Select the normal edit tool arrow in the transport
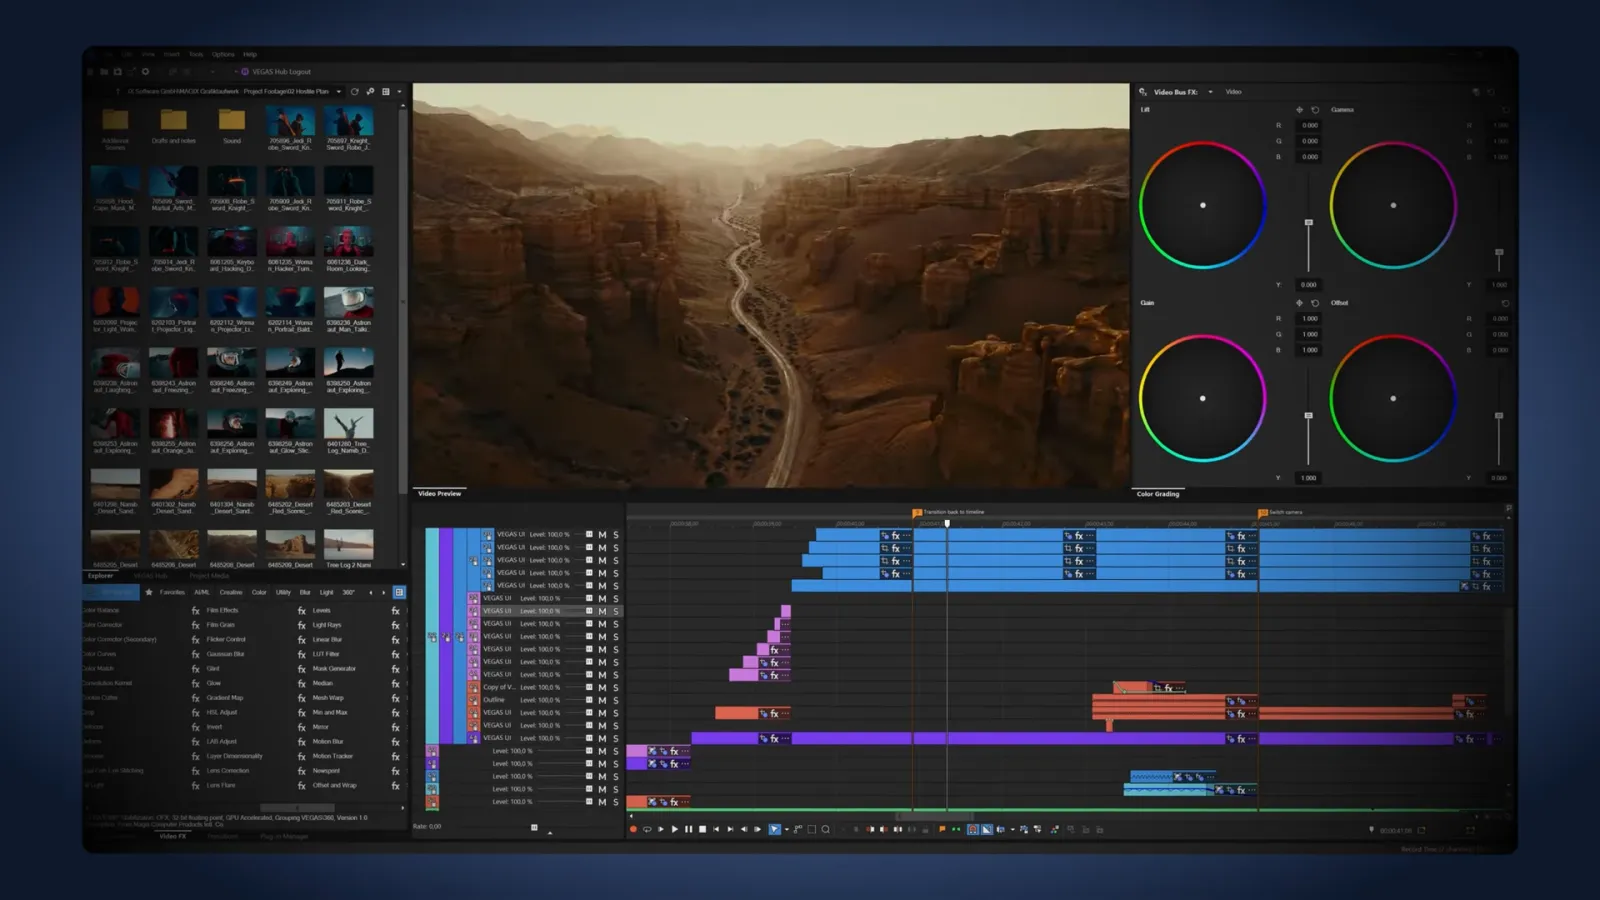The width and height of the screenshot is (1600, 900). 773,828
